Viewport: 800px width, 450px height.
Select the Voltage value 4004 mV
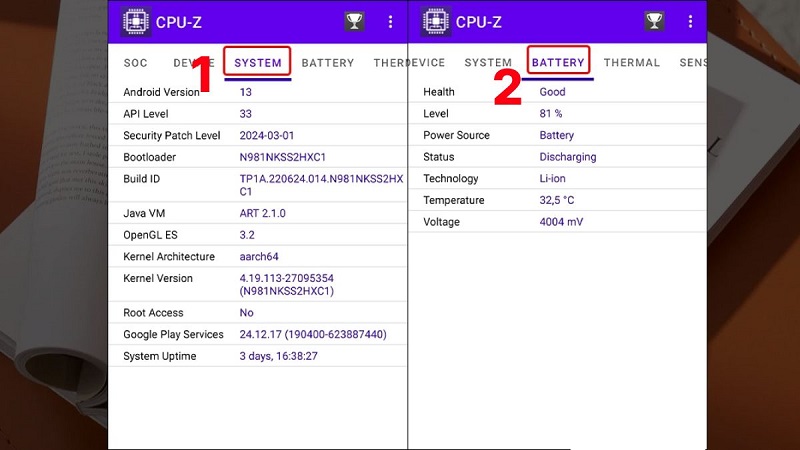point(561,222)
